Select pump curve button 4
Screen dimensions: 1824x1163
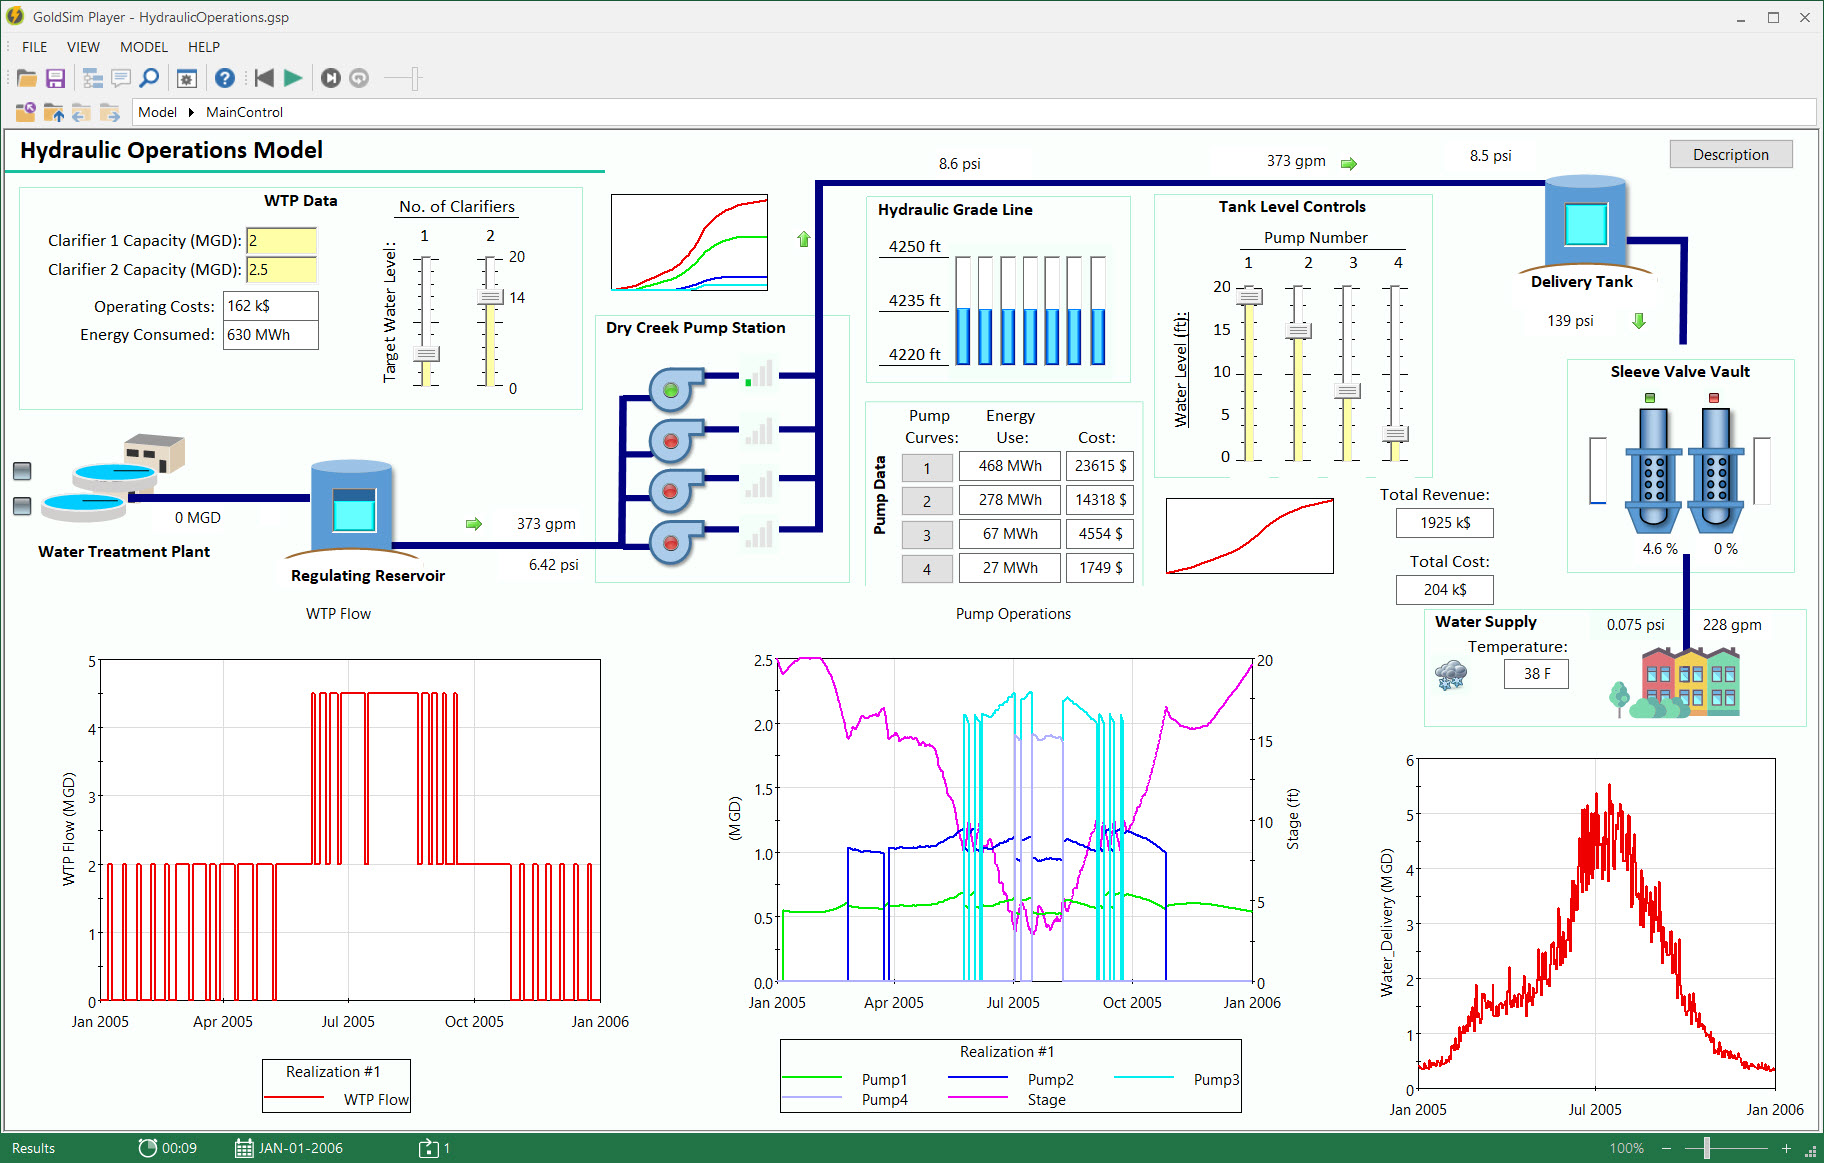click(927, 569)
